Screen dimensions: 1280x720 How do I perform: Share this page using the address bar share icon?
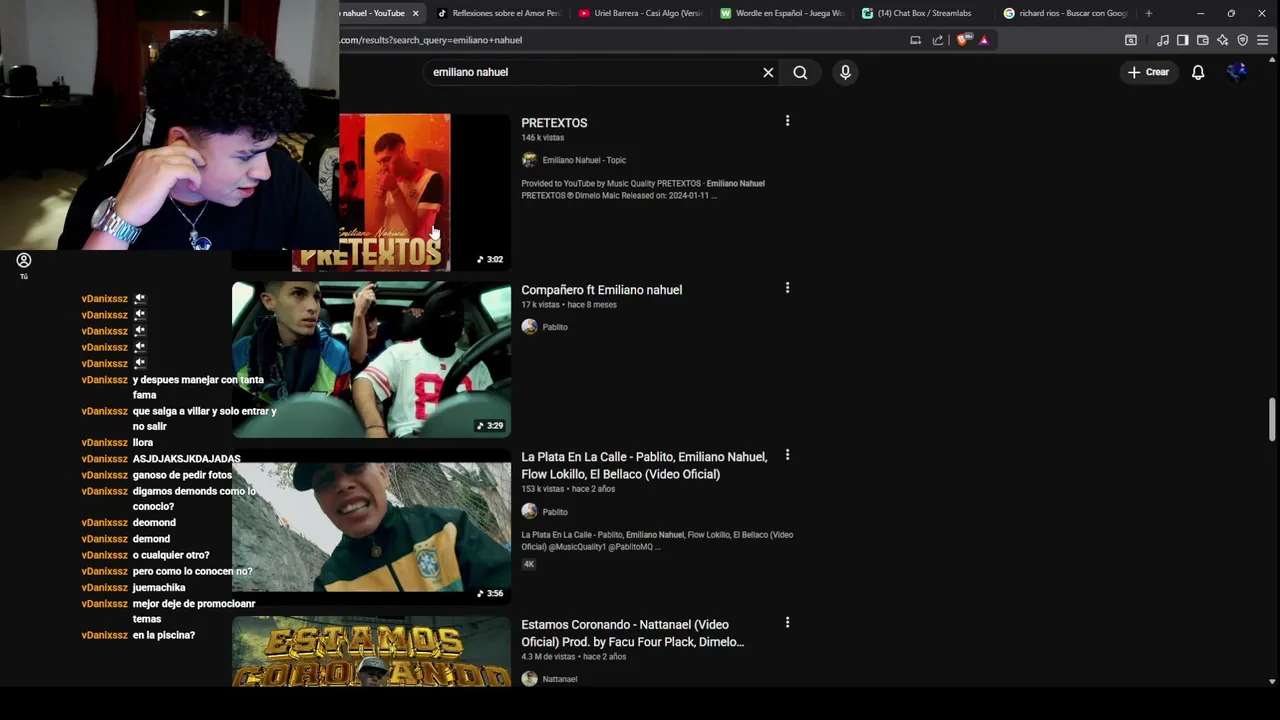point(938,40)
